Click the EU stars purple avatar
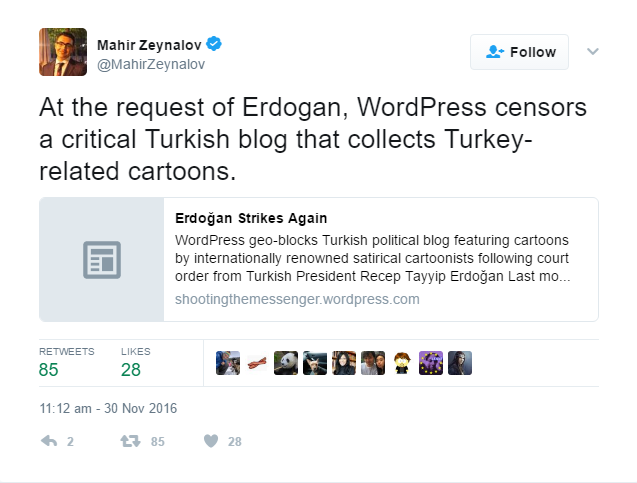This screenshot has height=483, width=637. coord(430,363)
